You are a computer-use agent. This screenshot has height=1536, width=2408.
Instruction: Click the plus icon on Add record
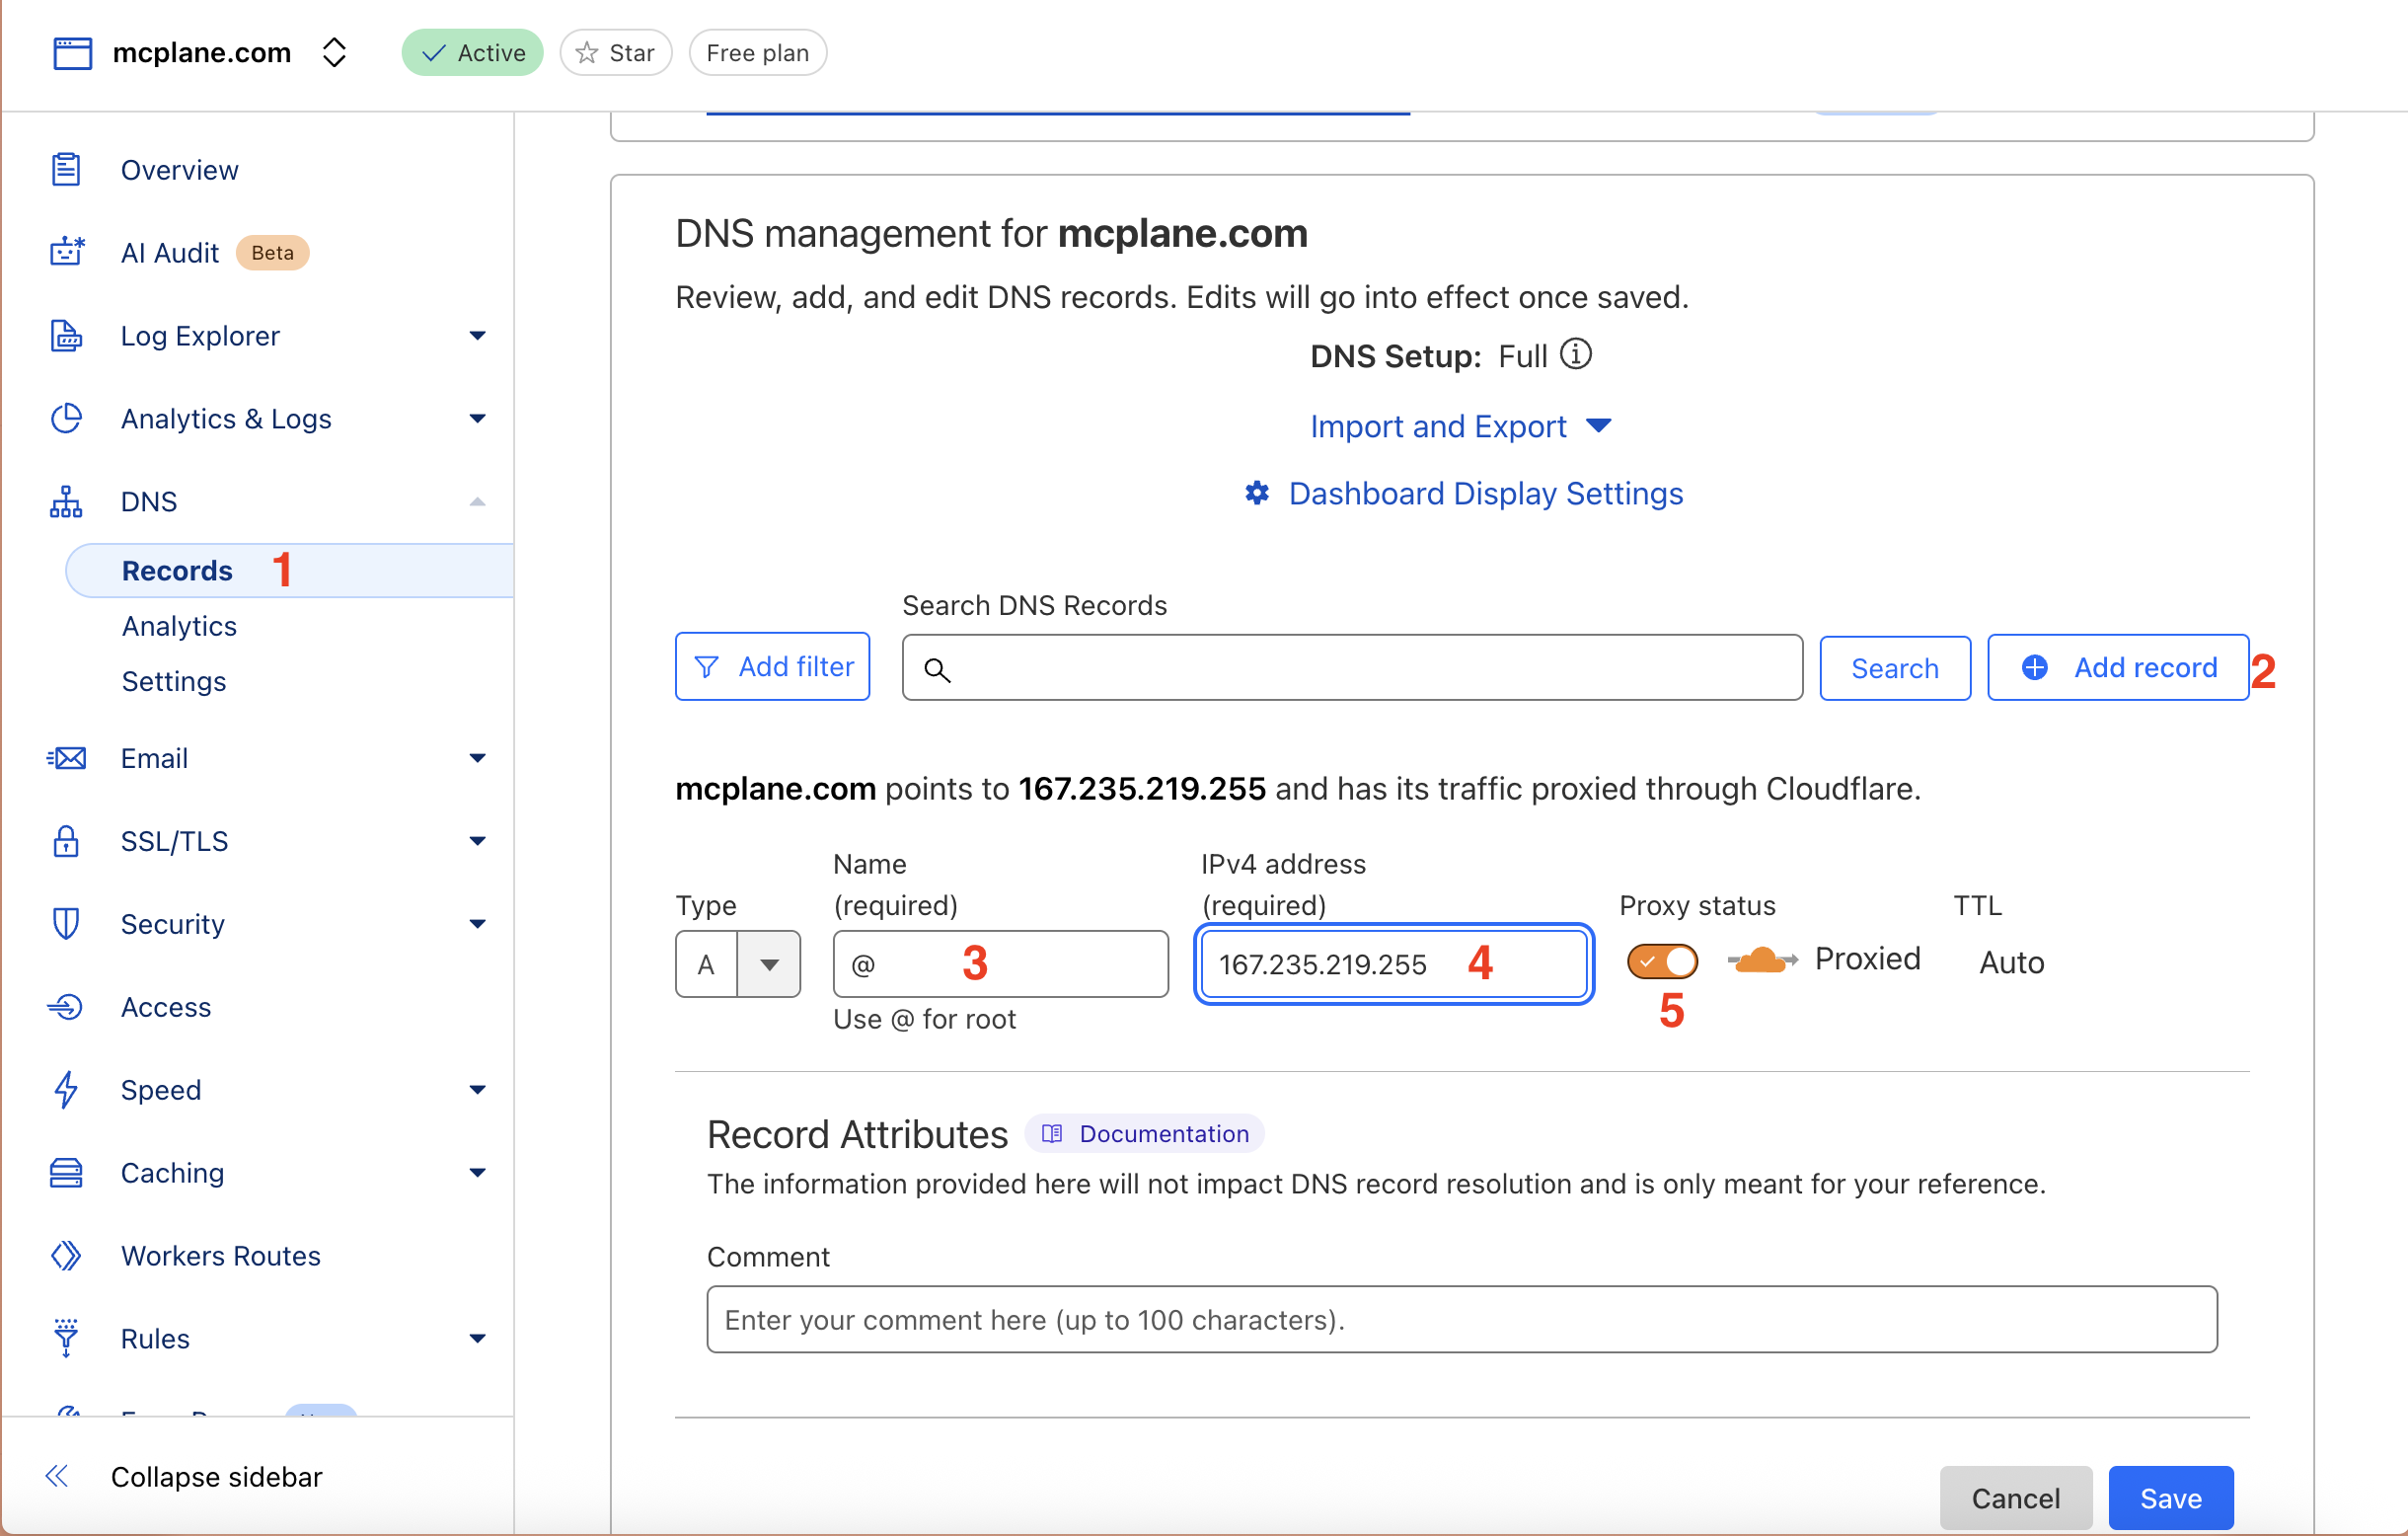2035,667
